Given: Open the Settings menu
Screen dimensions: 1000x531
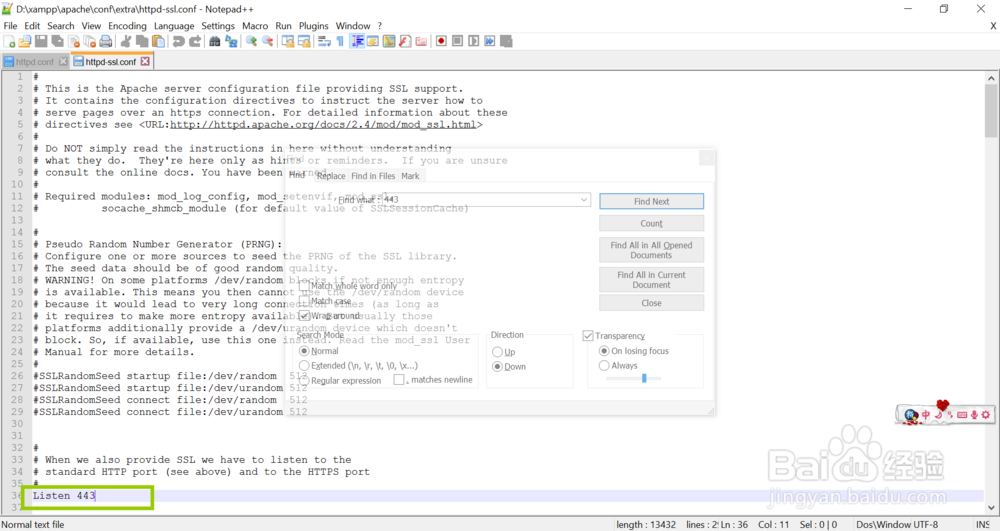Looking at the screenshot, I should coord(218,25).
